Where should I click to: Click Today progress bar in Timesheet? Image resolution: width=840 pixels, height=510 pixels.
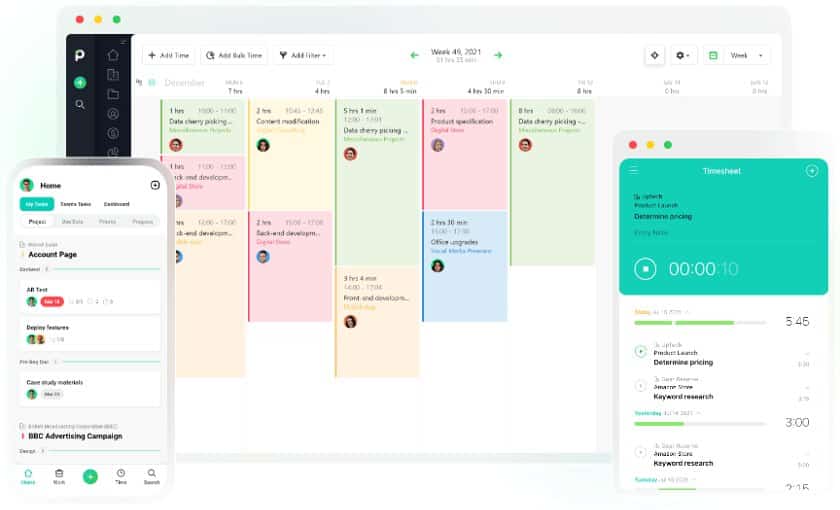point(700,323)
